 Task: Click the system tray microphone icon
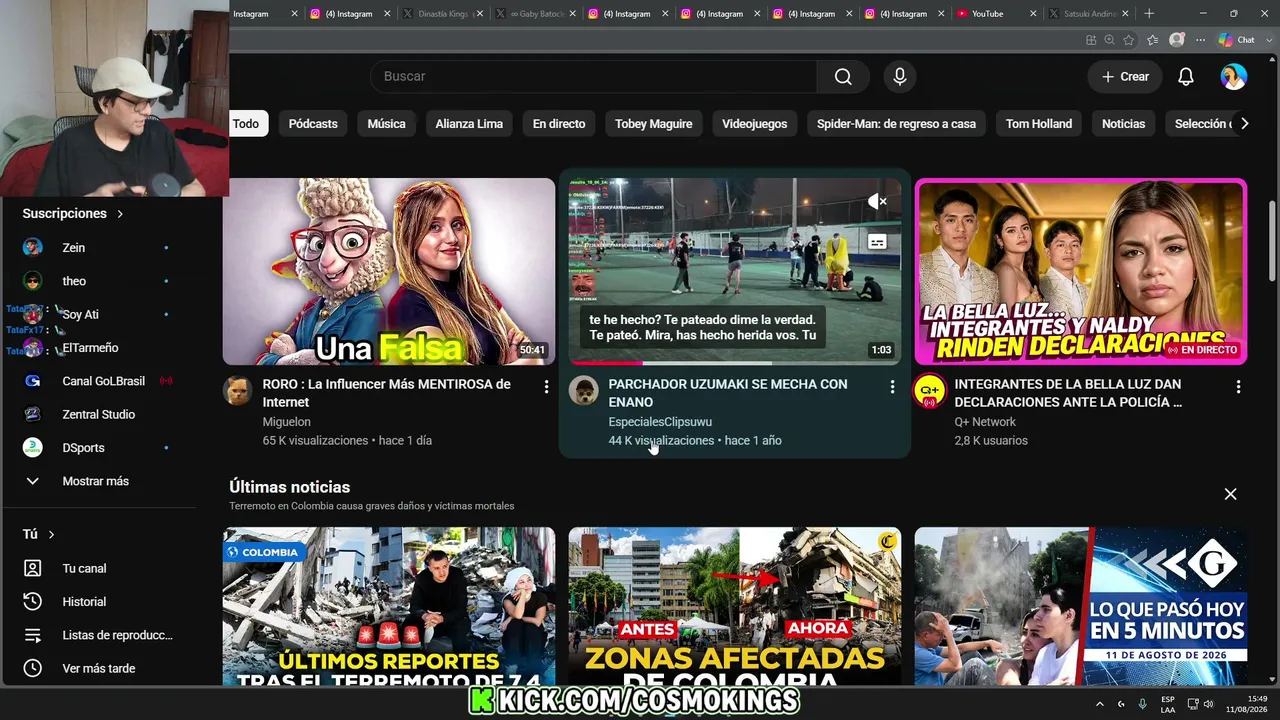tap(1143, 704)
